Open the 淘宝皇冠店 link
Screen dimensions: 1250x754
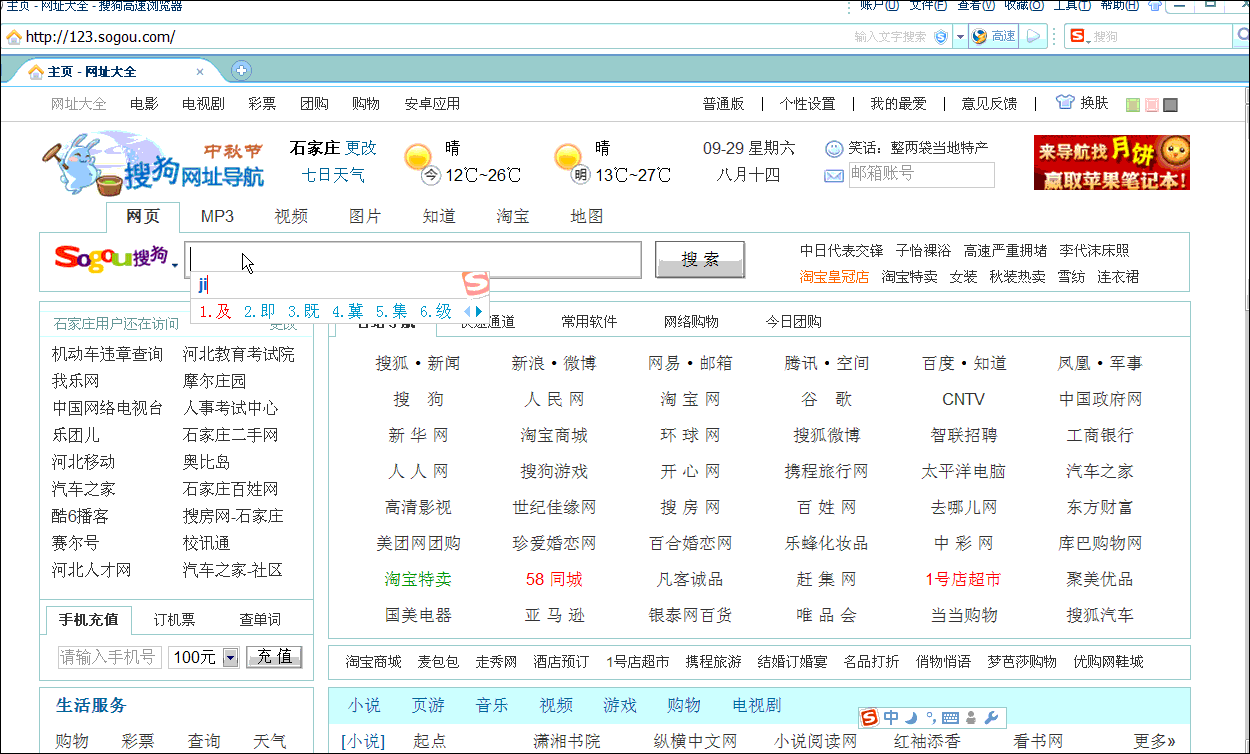tap(834, 277)
